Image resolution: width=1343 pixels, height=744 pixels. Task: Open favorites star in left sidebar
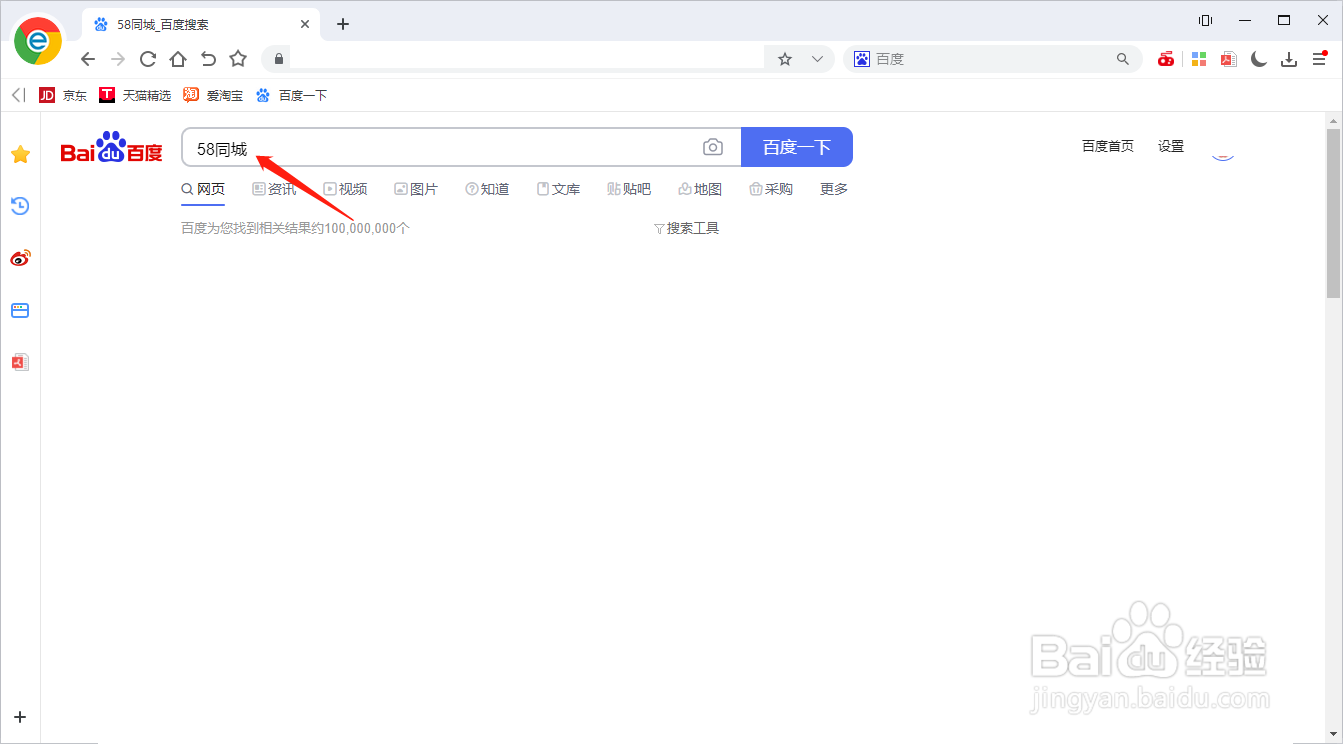click(20, 154)
